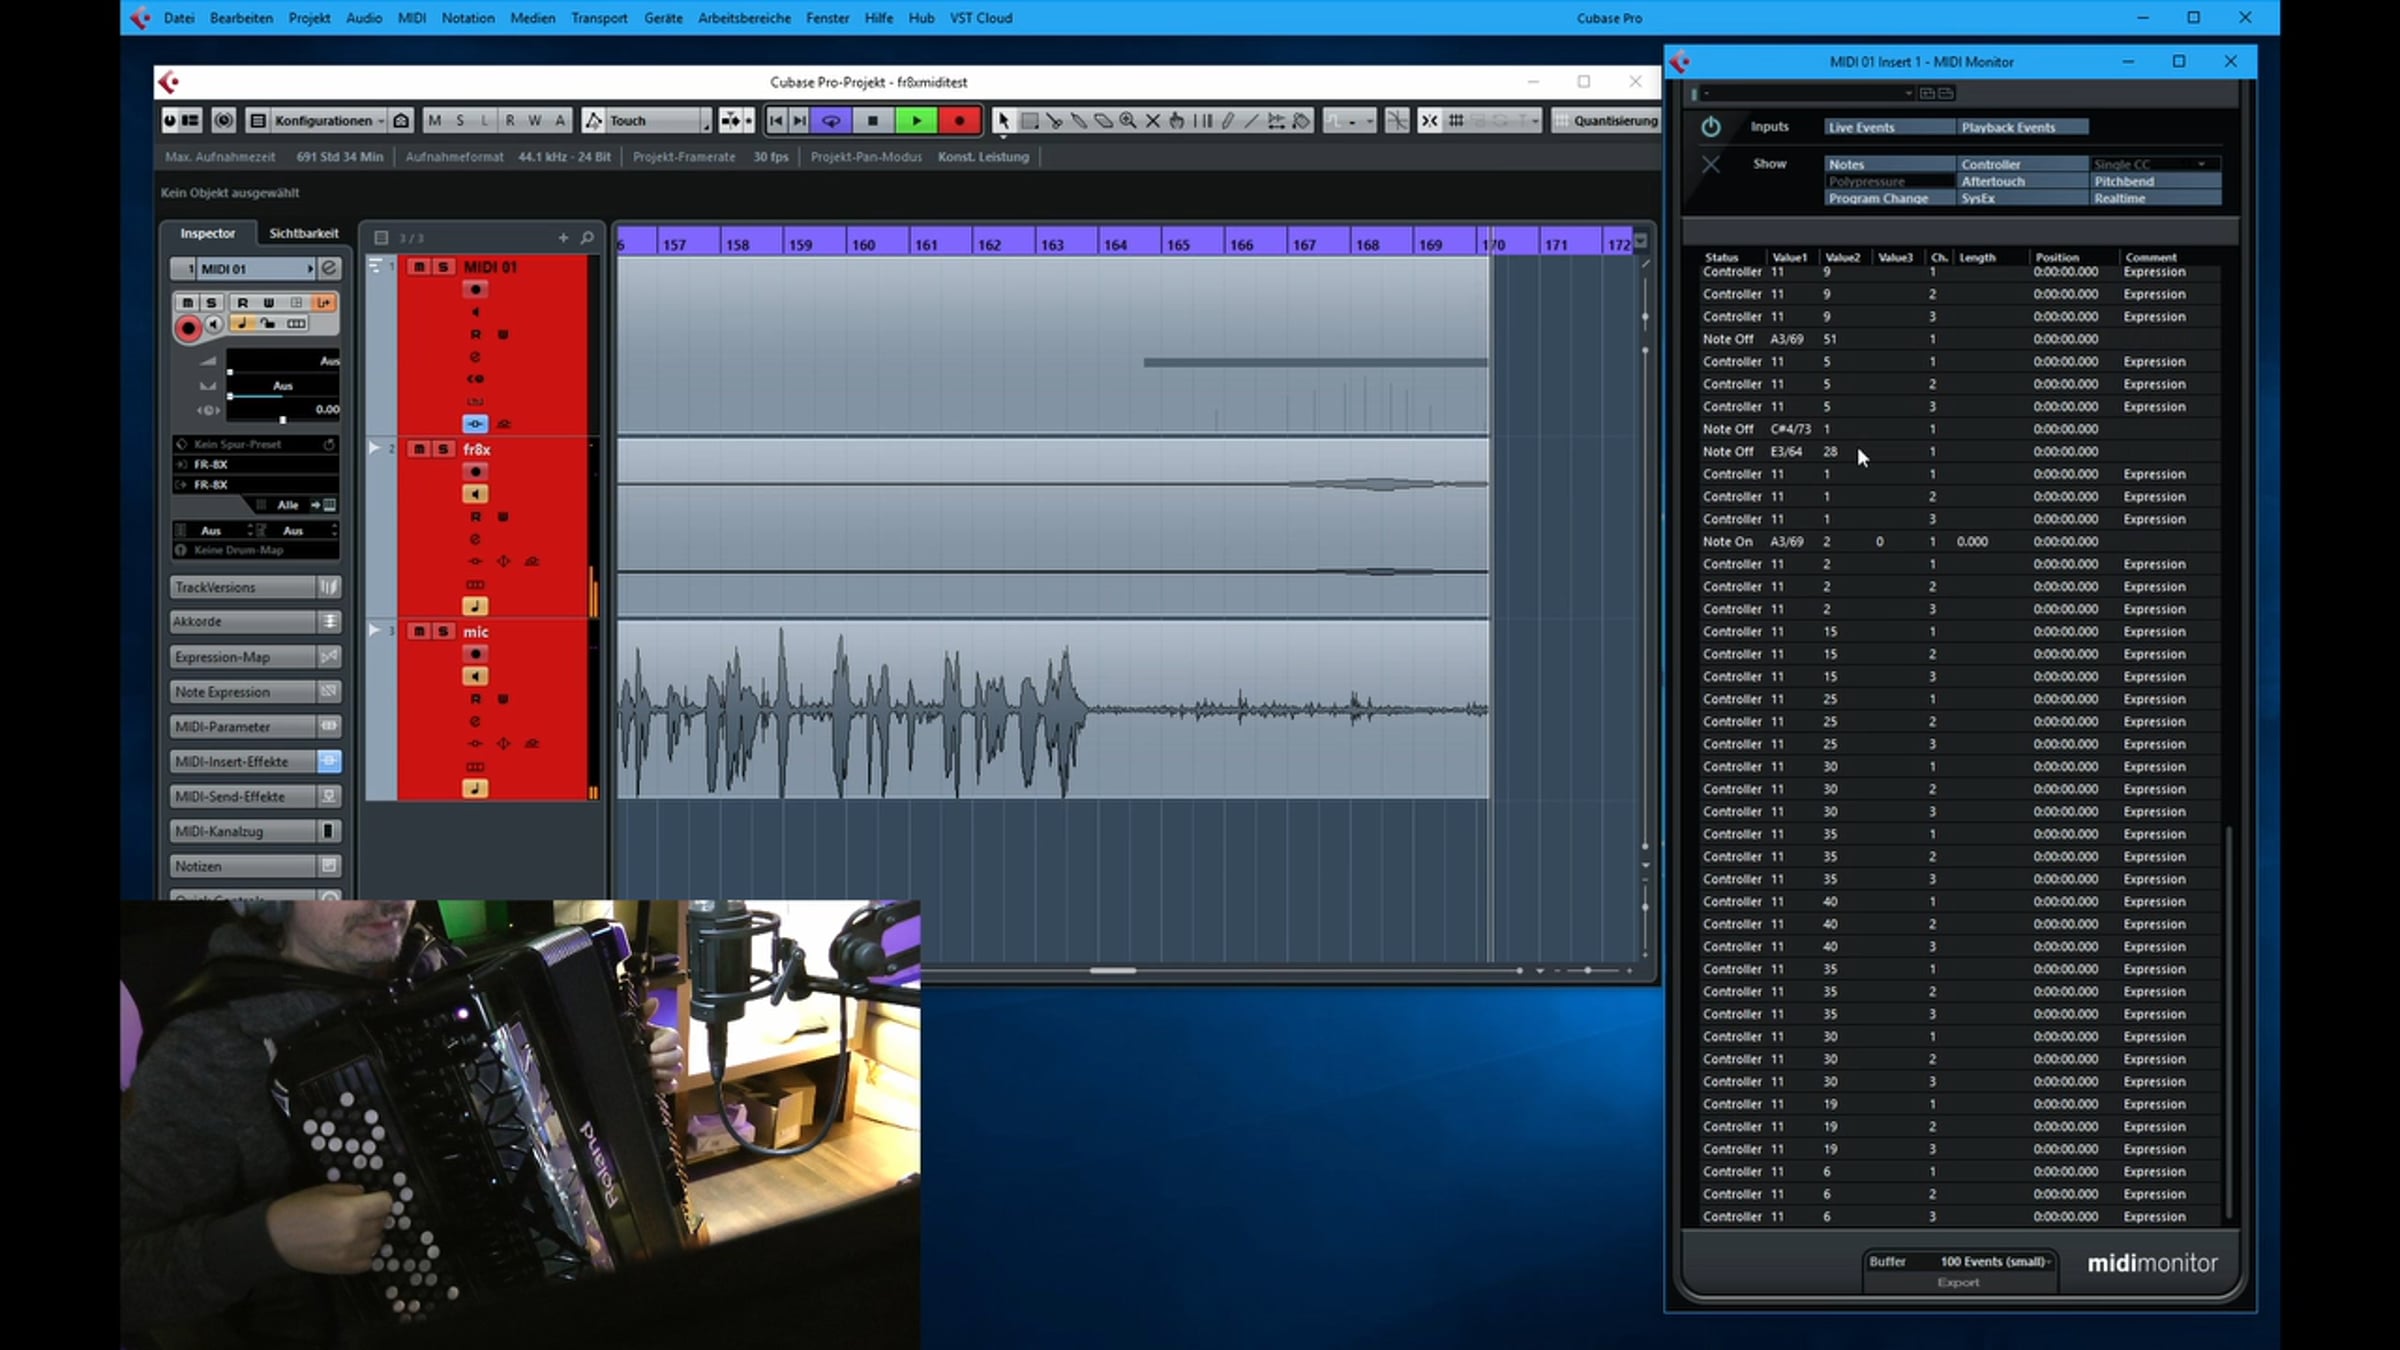Open the Note Expression inspector section
The image size is (2400, 1350).
click(242, 692)
